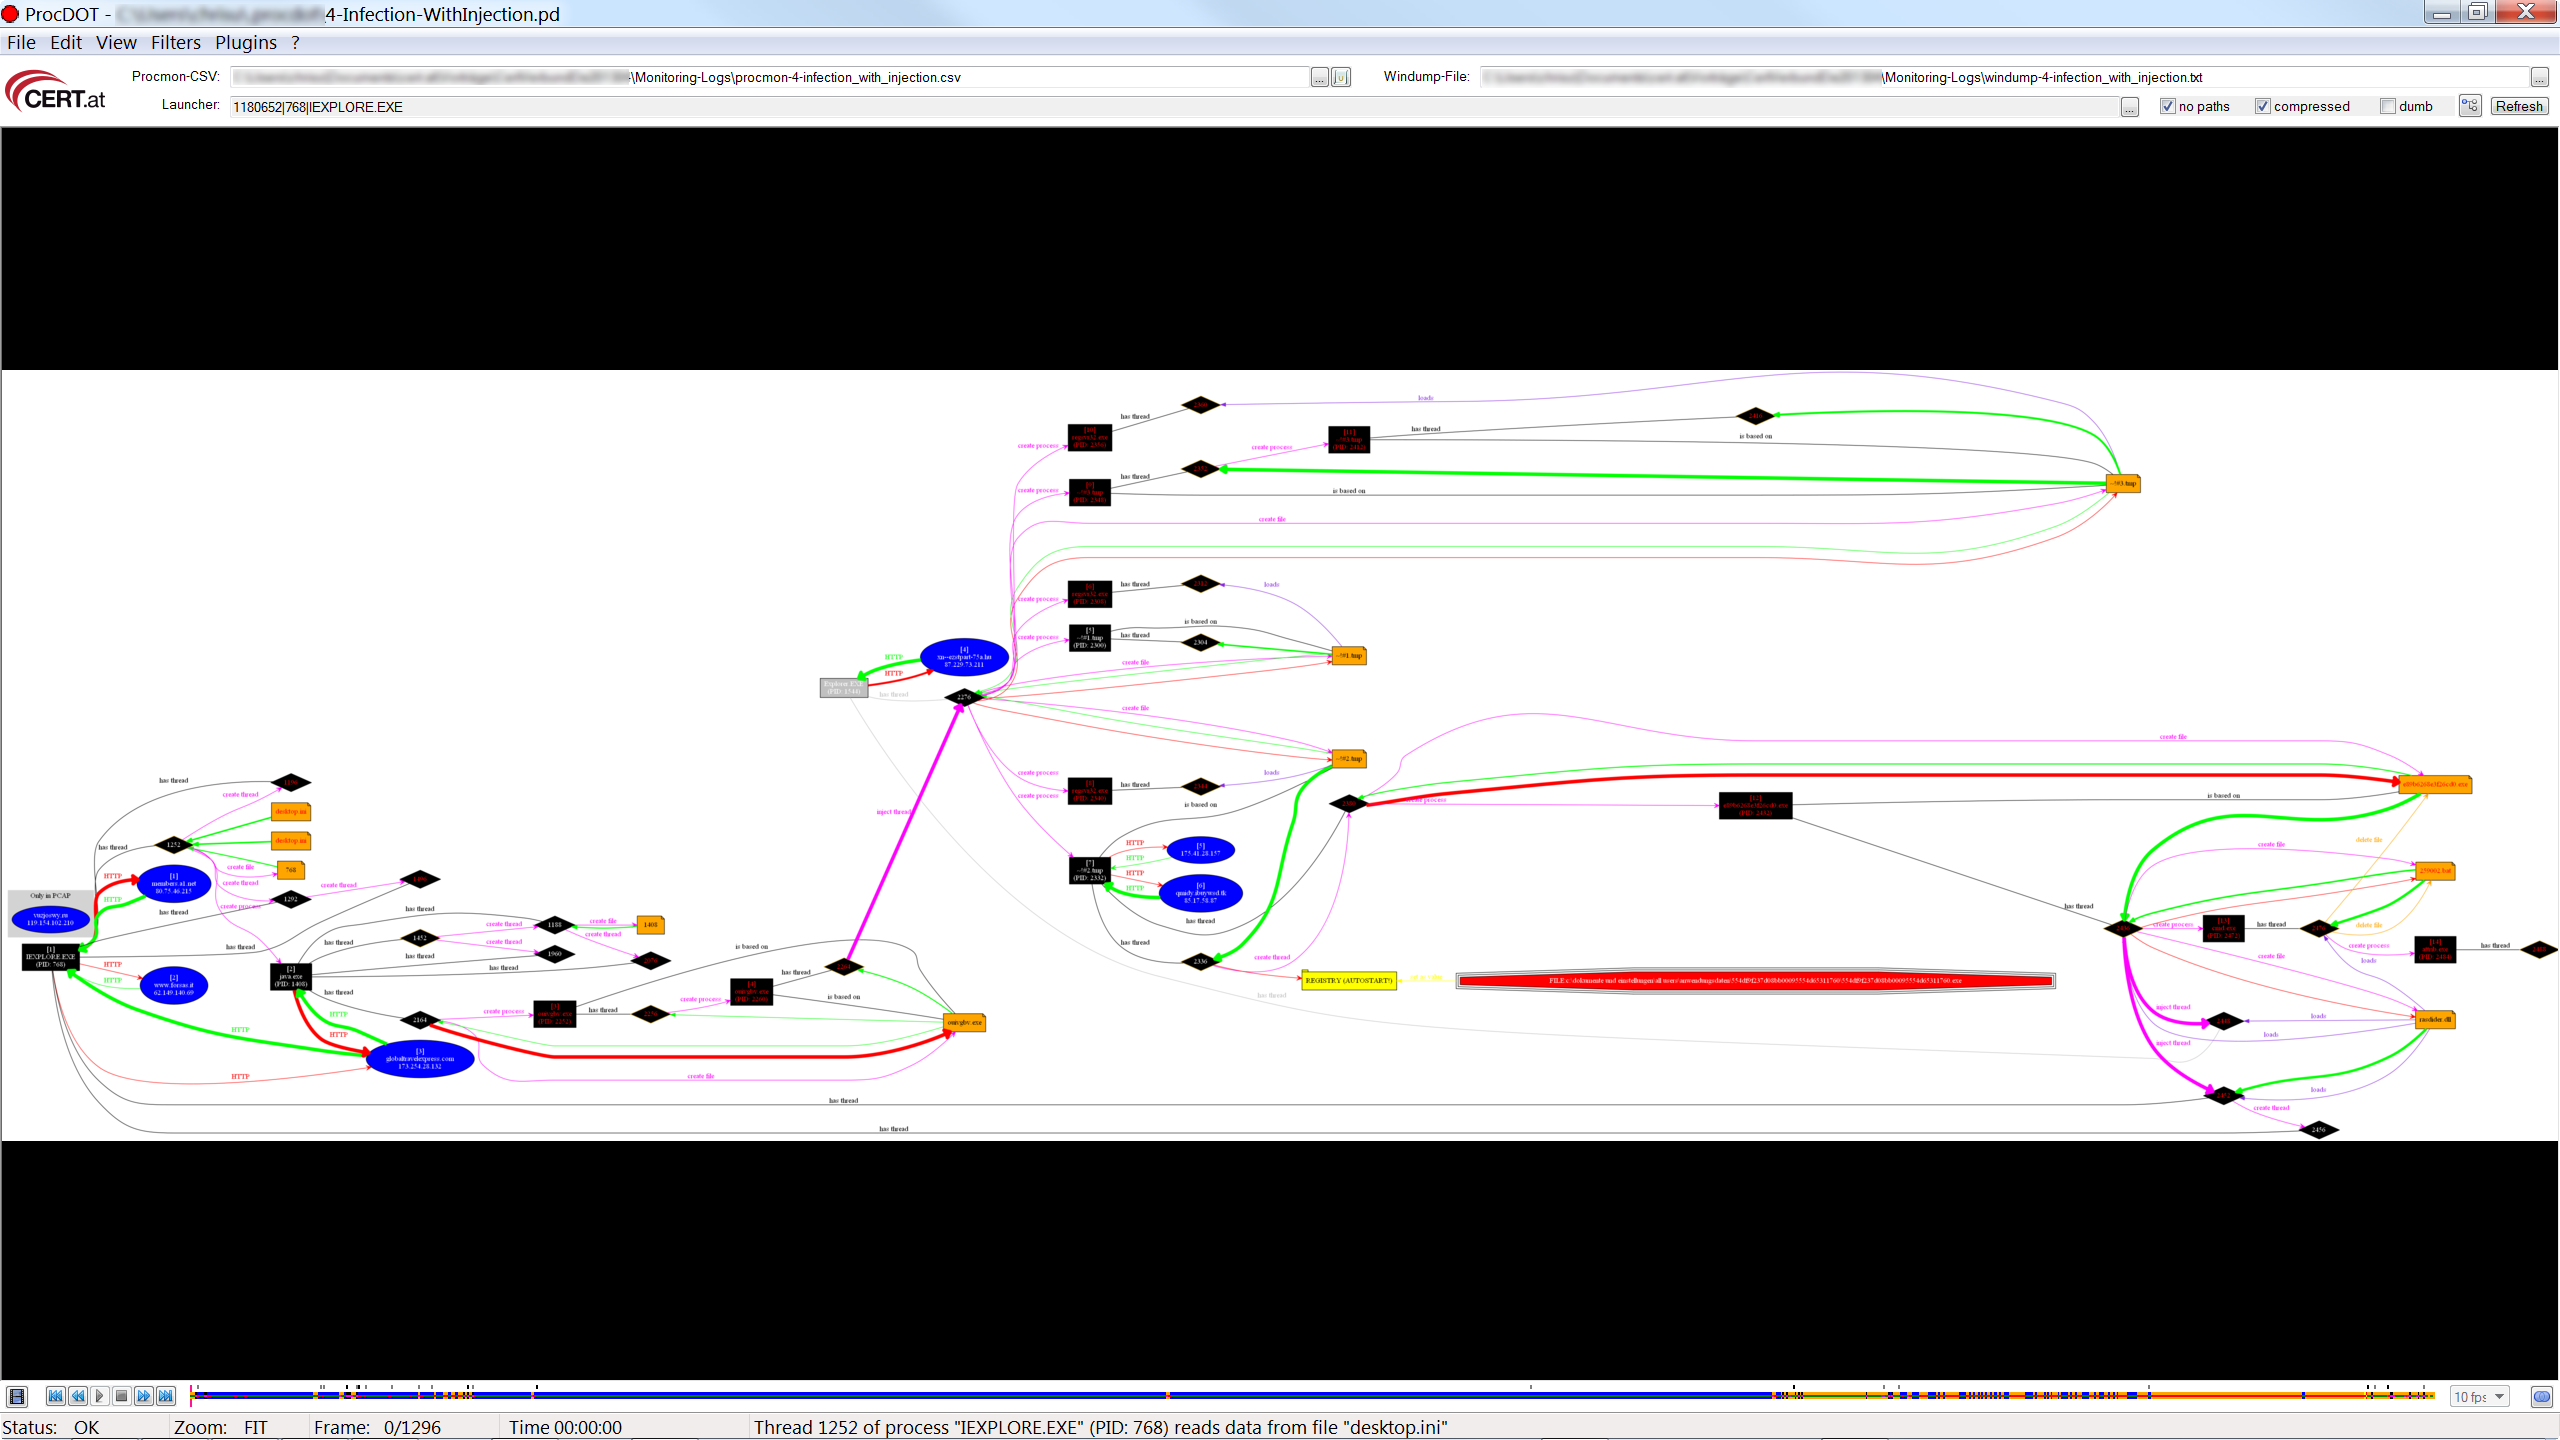The image size is (2560, 1440).
Task: Select the IEXPLORE.EXE (PID: 768) process node
Action: [x=51, y=958]
